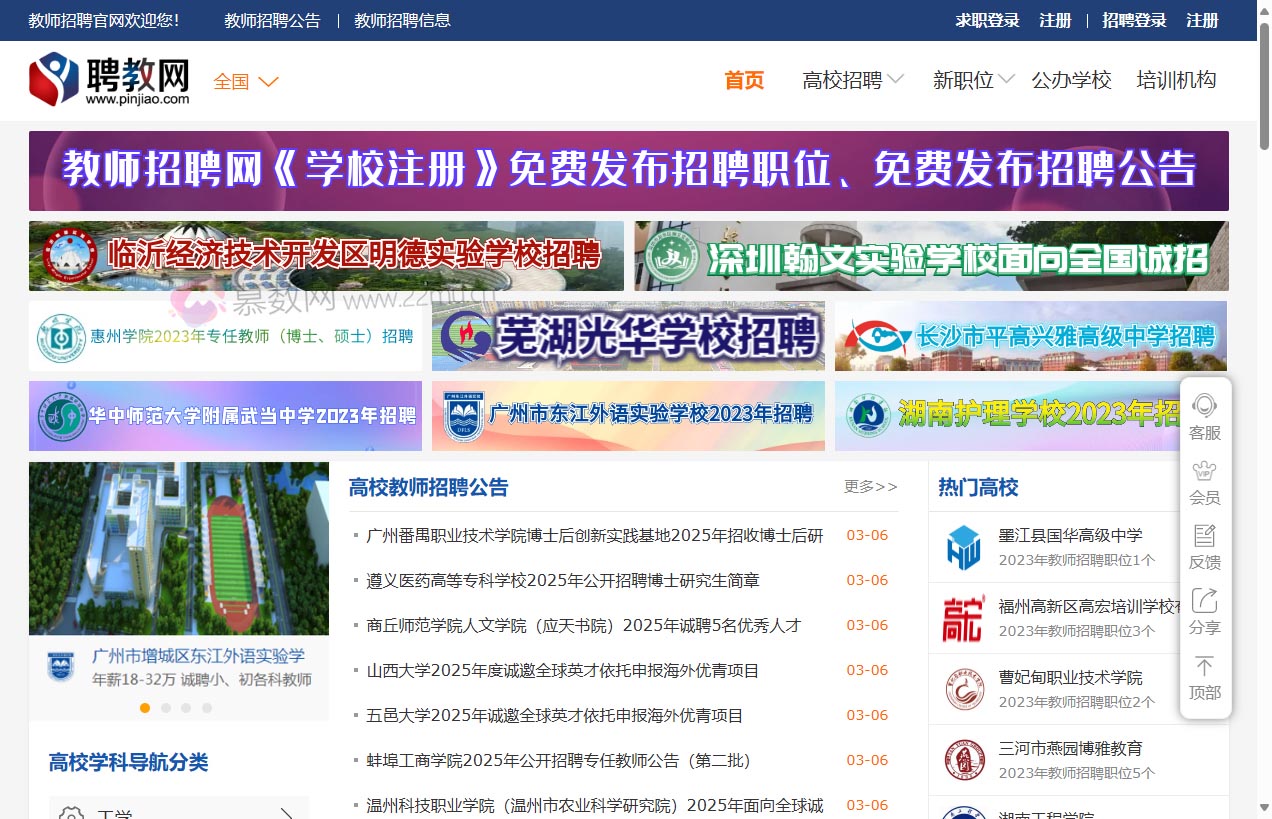Screen dimensions: 1272x819
Task: Click the 福州高新区高宏培训学校 logo
Action: pos(963,618)
